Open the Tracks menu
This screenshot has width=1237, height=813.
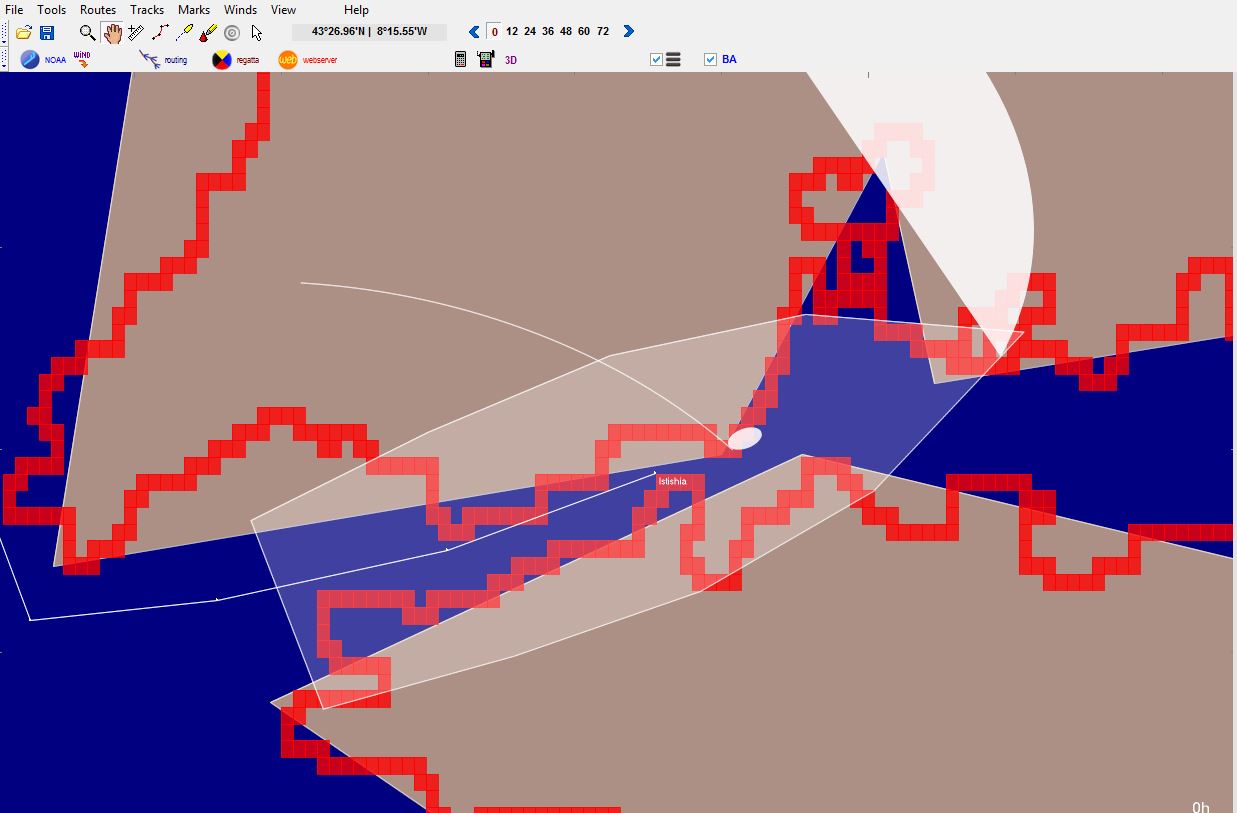click(147, 9)
